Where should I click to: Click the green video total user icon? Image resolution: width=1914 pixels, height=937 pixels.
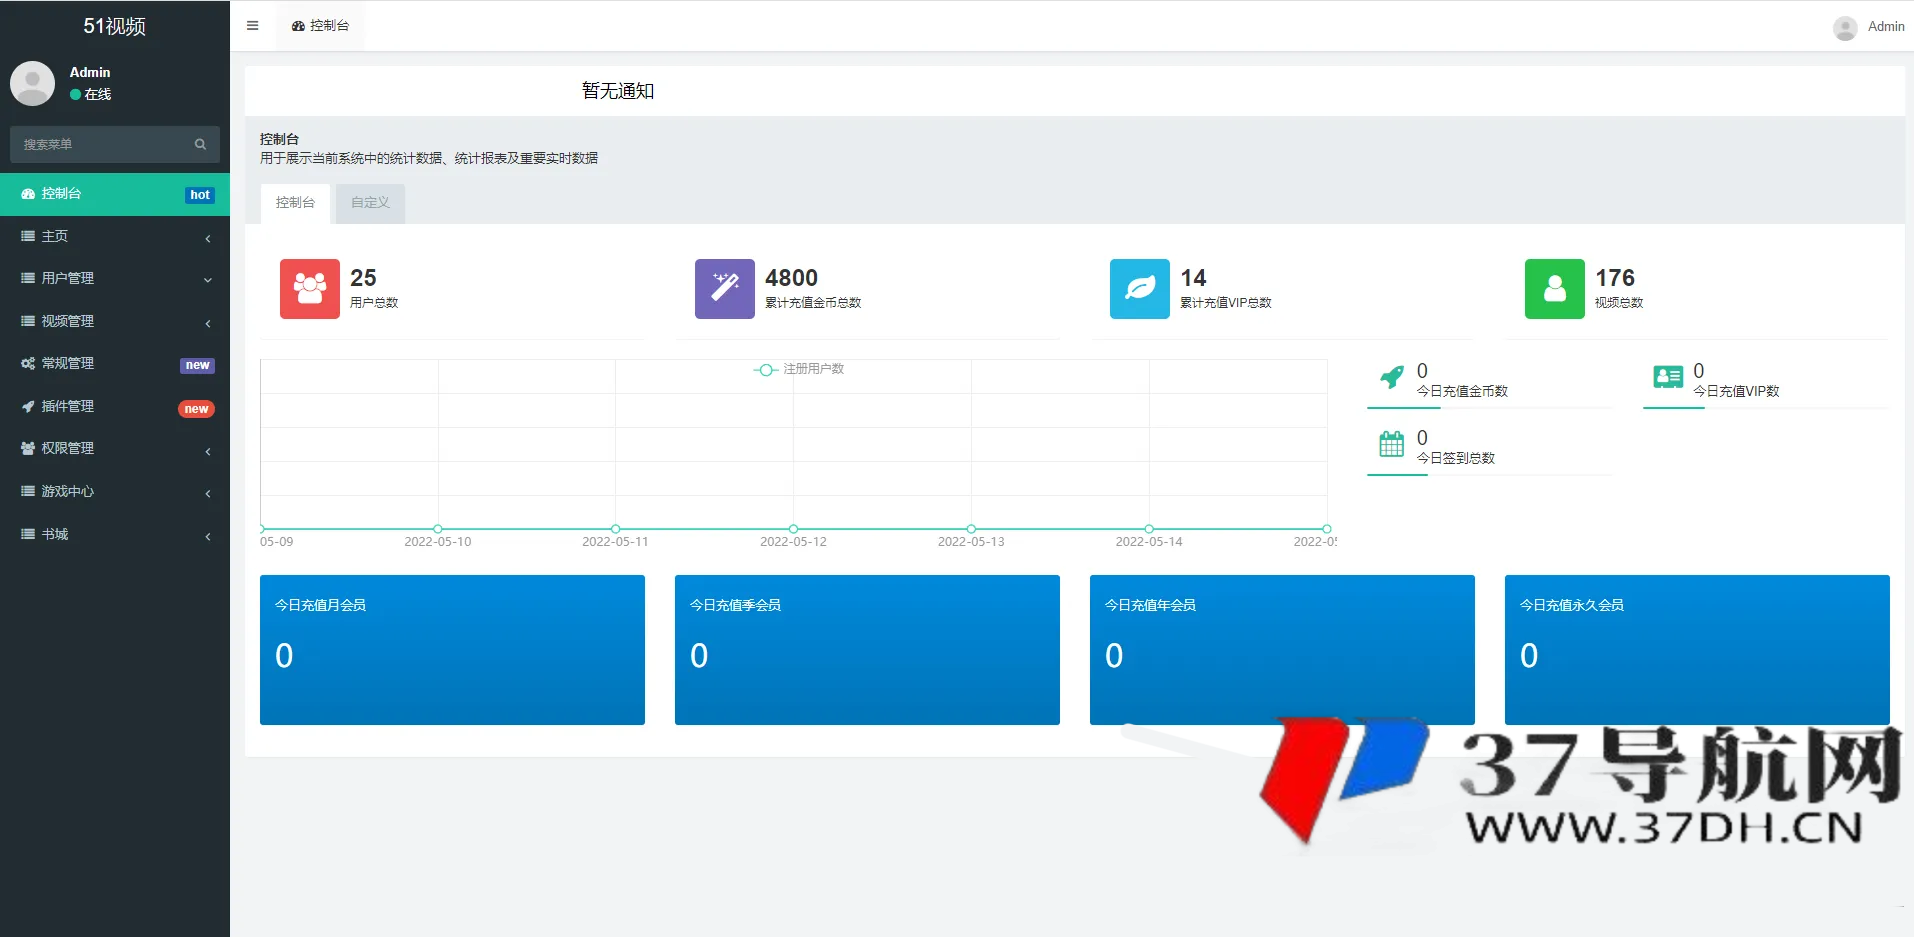[1554, 289]
